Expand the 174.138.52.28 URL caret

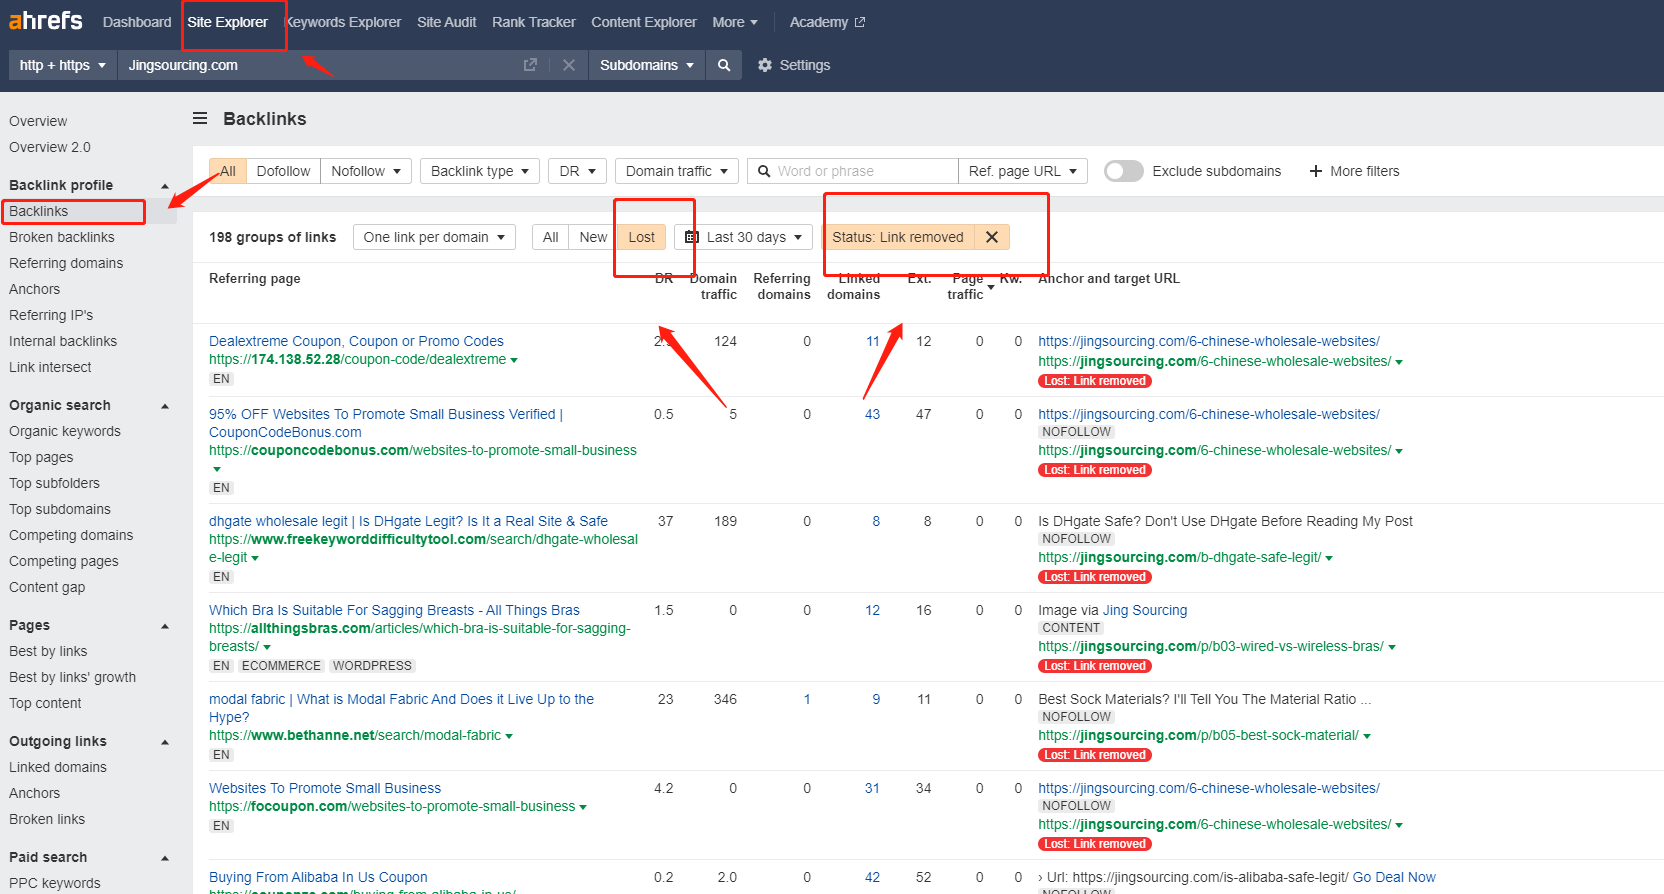(514, 360)
